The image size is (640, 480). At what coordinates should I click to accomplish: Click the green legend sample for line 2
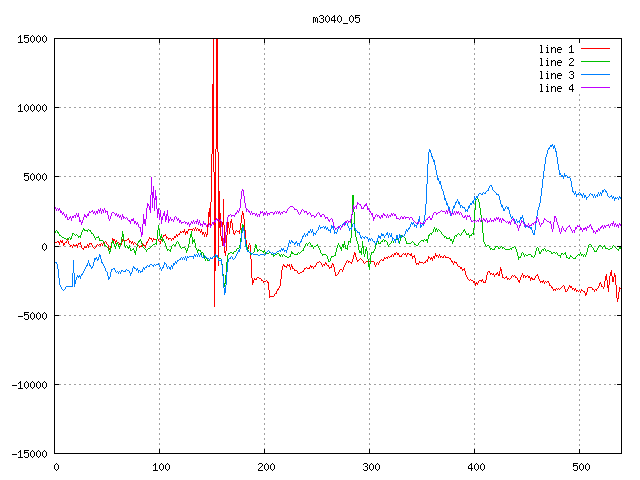point(596,62)
